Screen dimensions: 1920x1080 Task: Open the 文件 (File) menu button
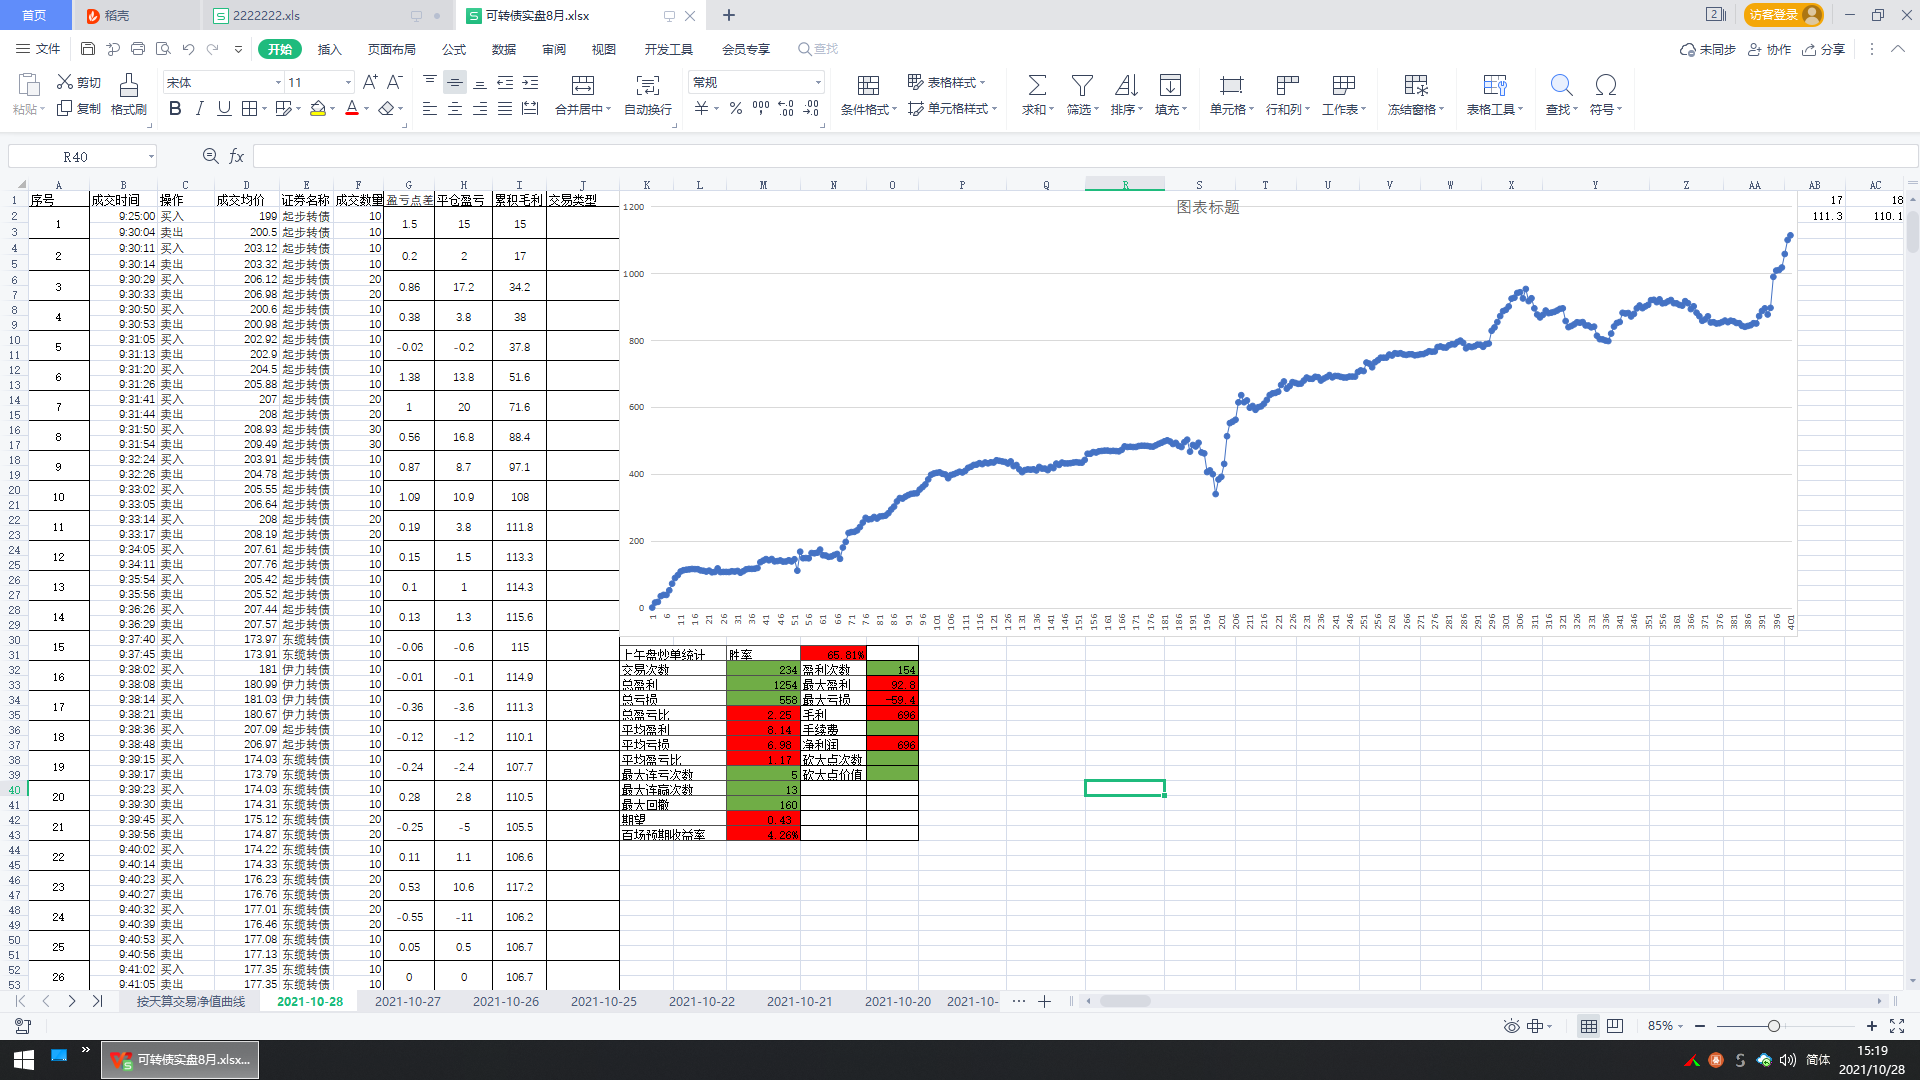tap(38, 49)
